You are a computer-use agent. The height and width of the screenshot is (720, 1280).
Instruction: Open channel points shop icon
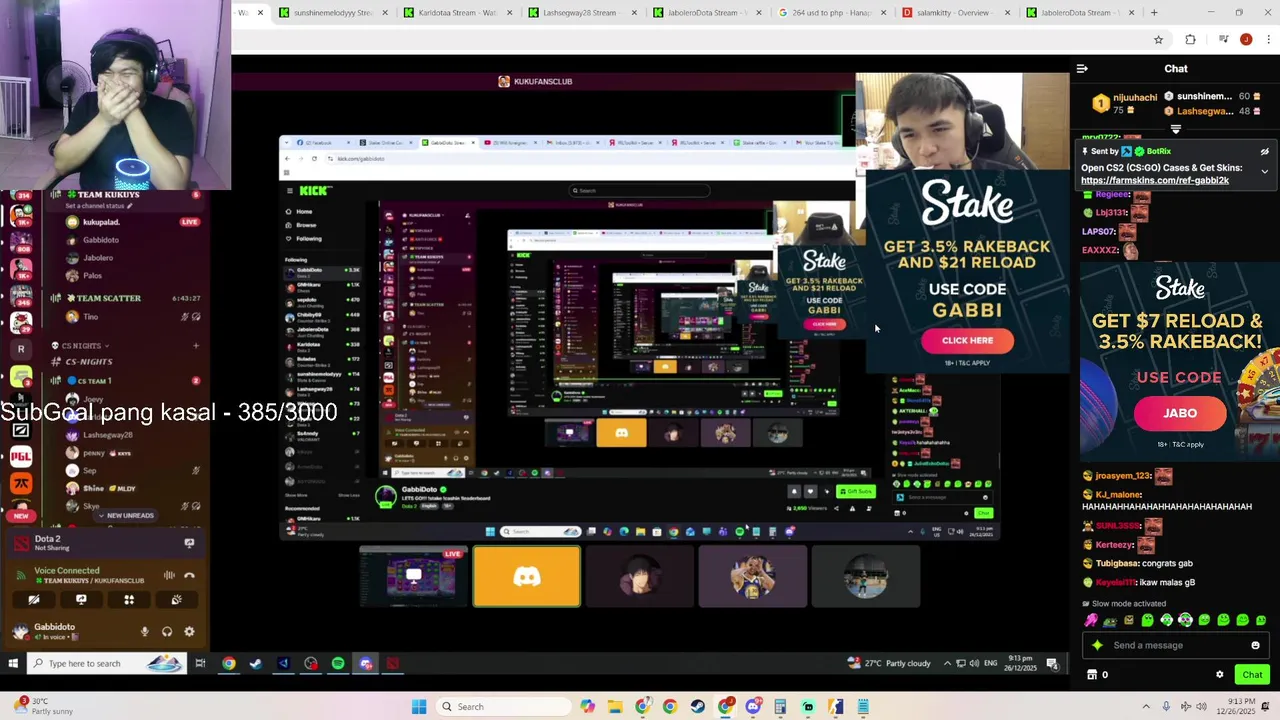[x=1092, y=674]
